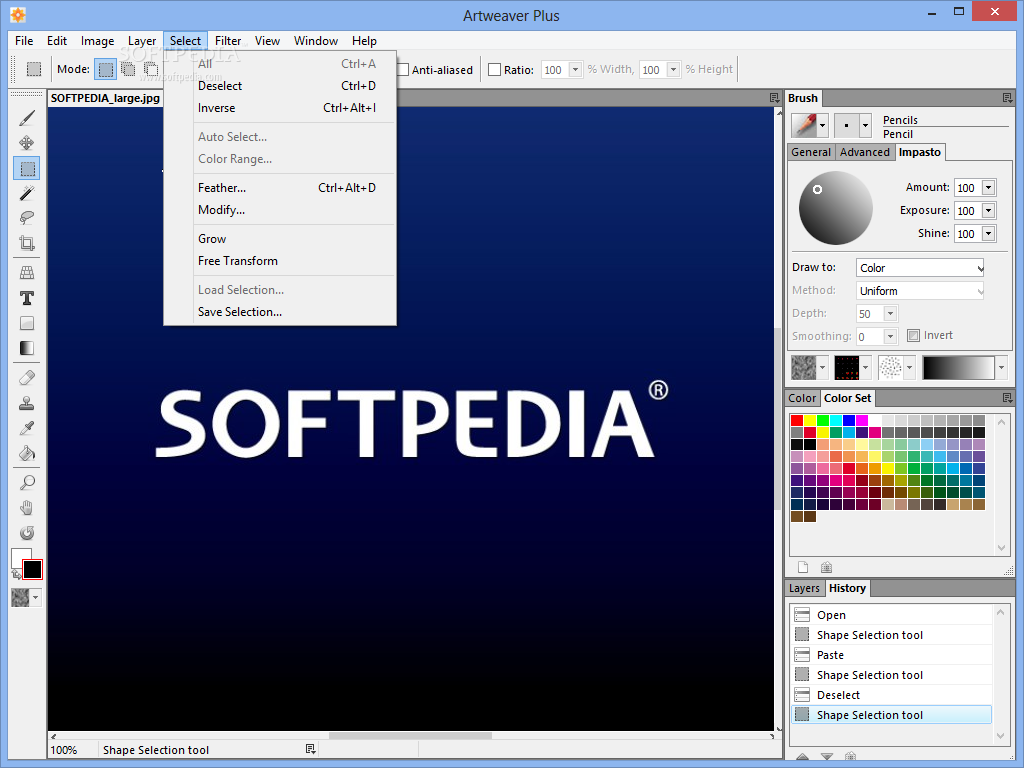Switch to the General brush tab
Viewport: 1024px width, 768px height.
coord(811,152)
